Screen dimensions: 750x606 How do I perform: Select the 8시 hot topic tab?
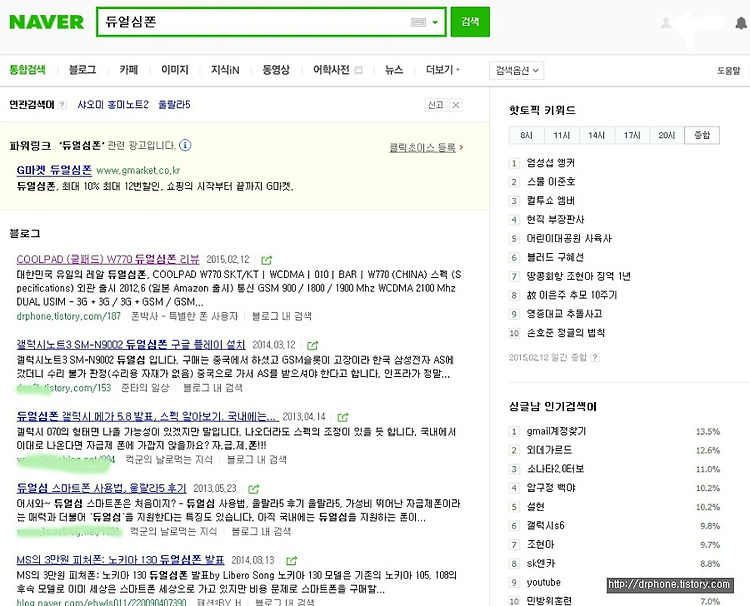[527, 135]
